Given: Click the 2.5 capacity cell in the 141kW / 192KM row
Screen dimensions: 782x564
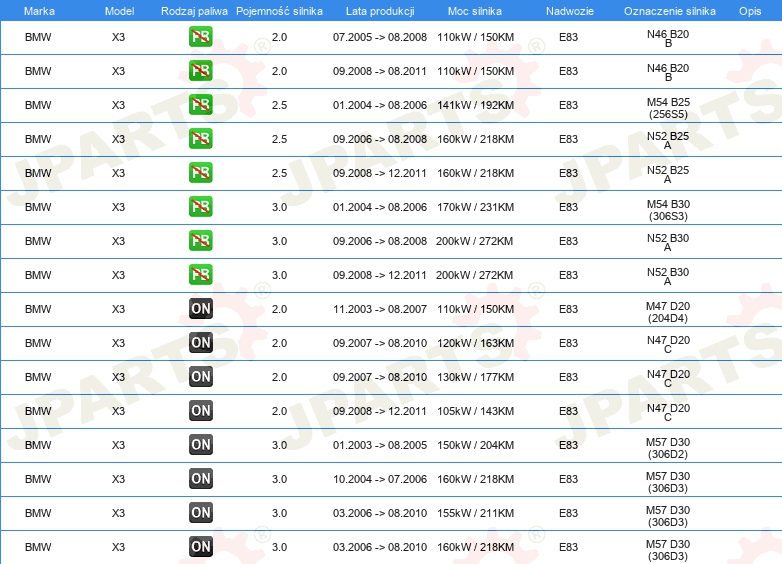Looking at the screenshot, I should (x=279, y=105).
